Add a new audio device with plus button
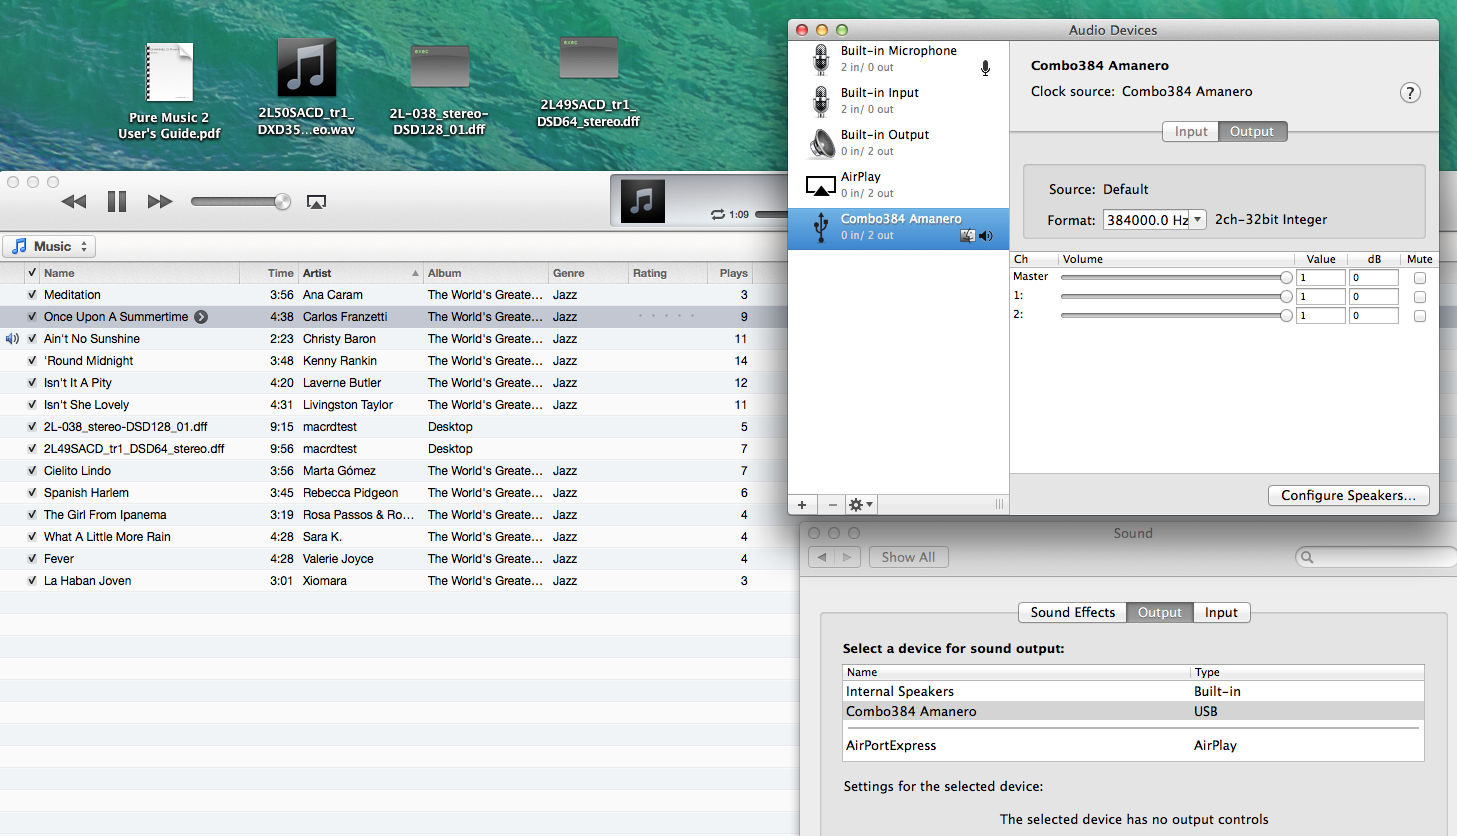Viewport: 1457px width, 836px height. pos(802,505)
